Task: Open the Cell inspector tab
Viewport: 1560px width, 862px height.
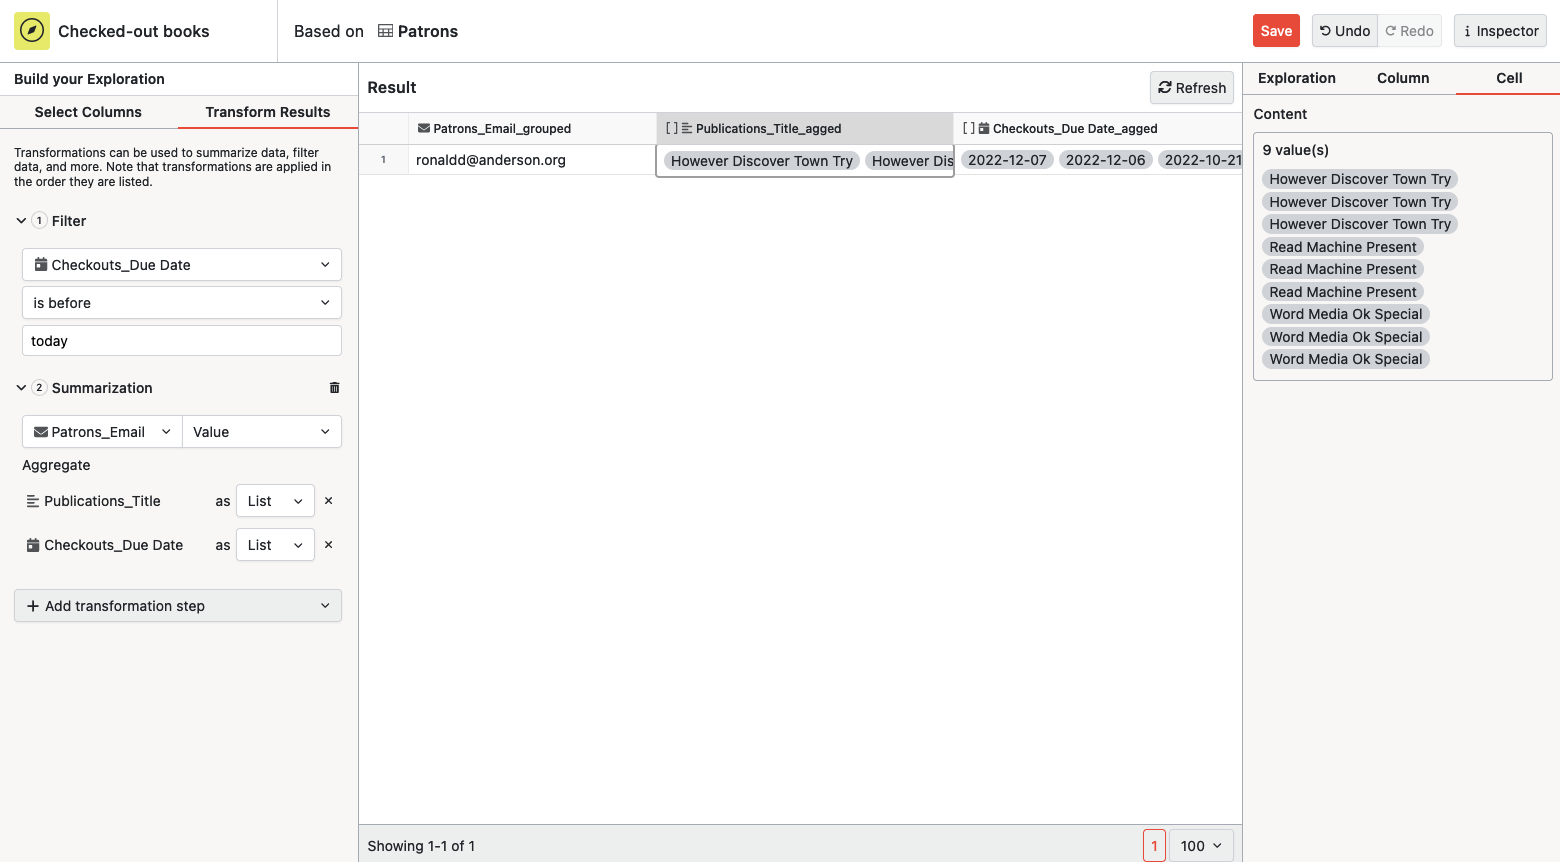Action: (x=1509, y=78)
